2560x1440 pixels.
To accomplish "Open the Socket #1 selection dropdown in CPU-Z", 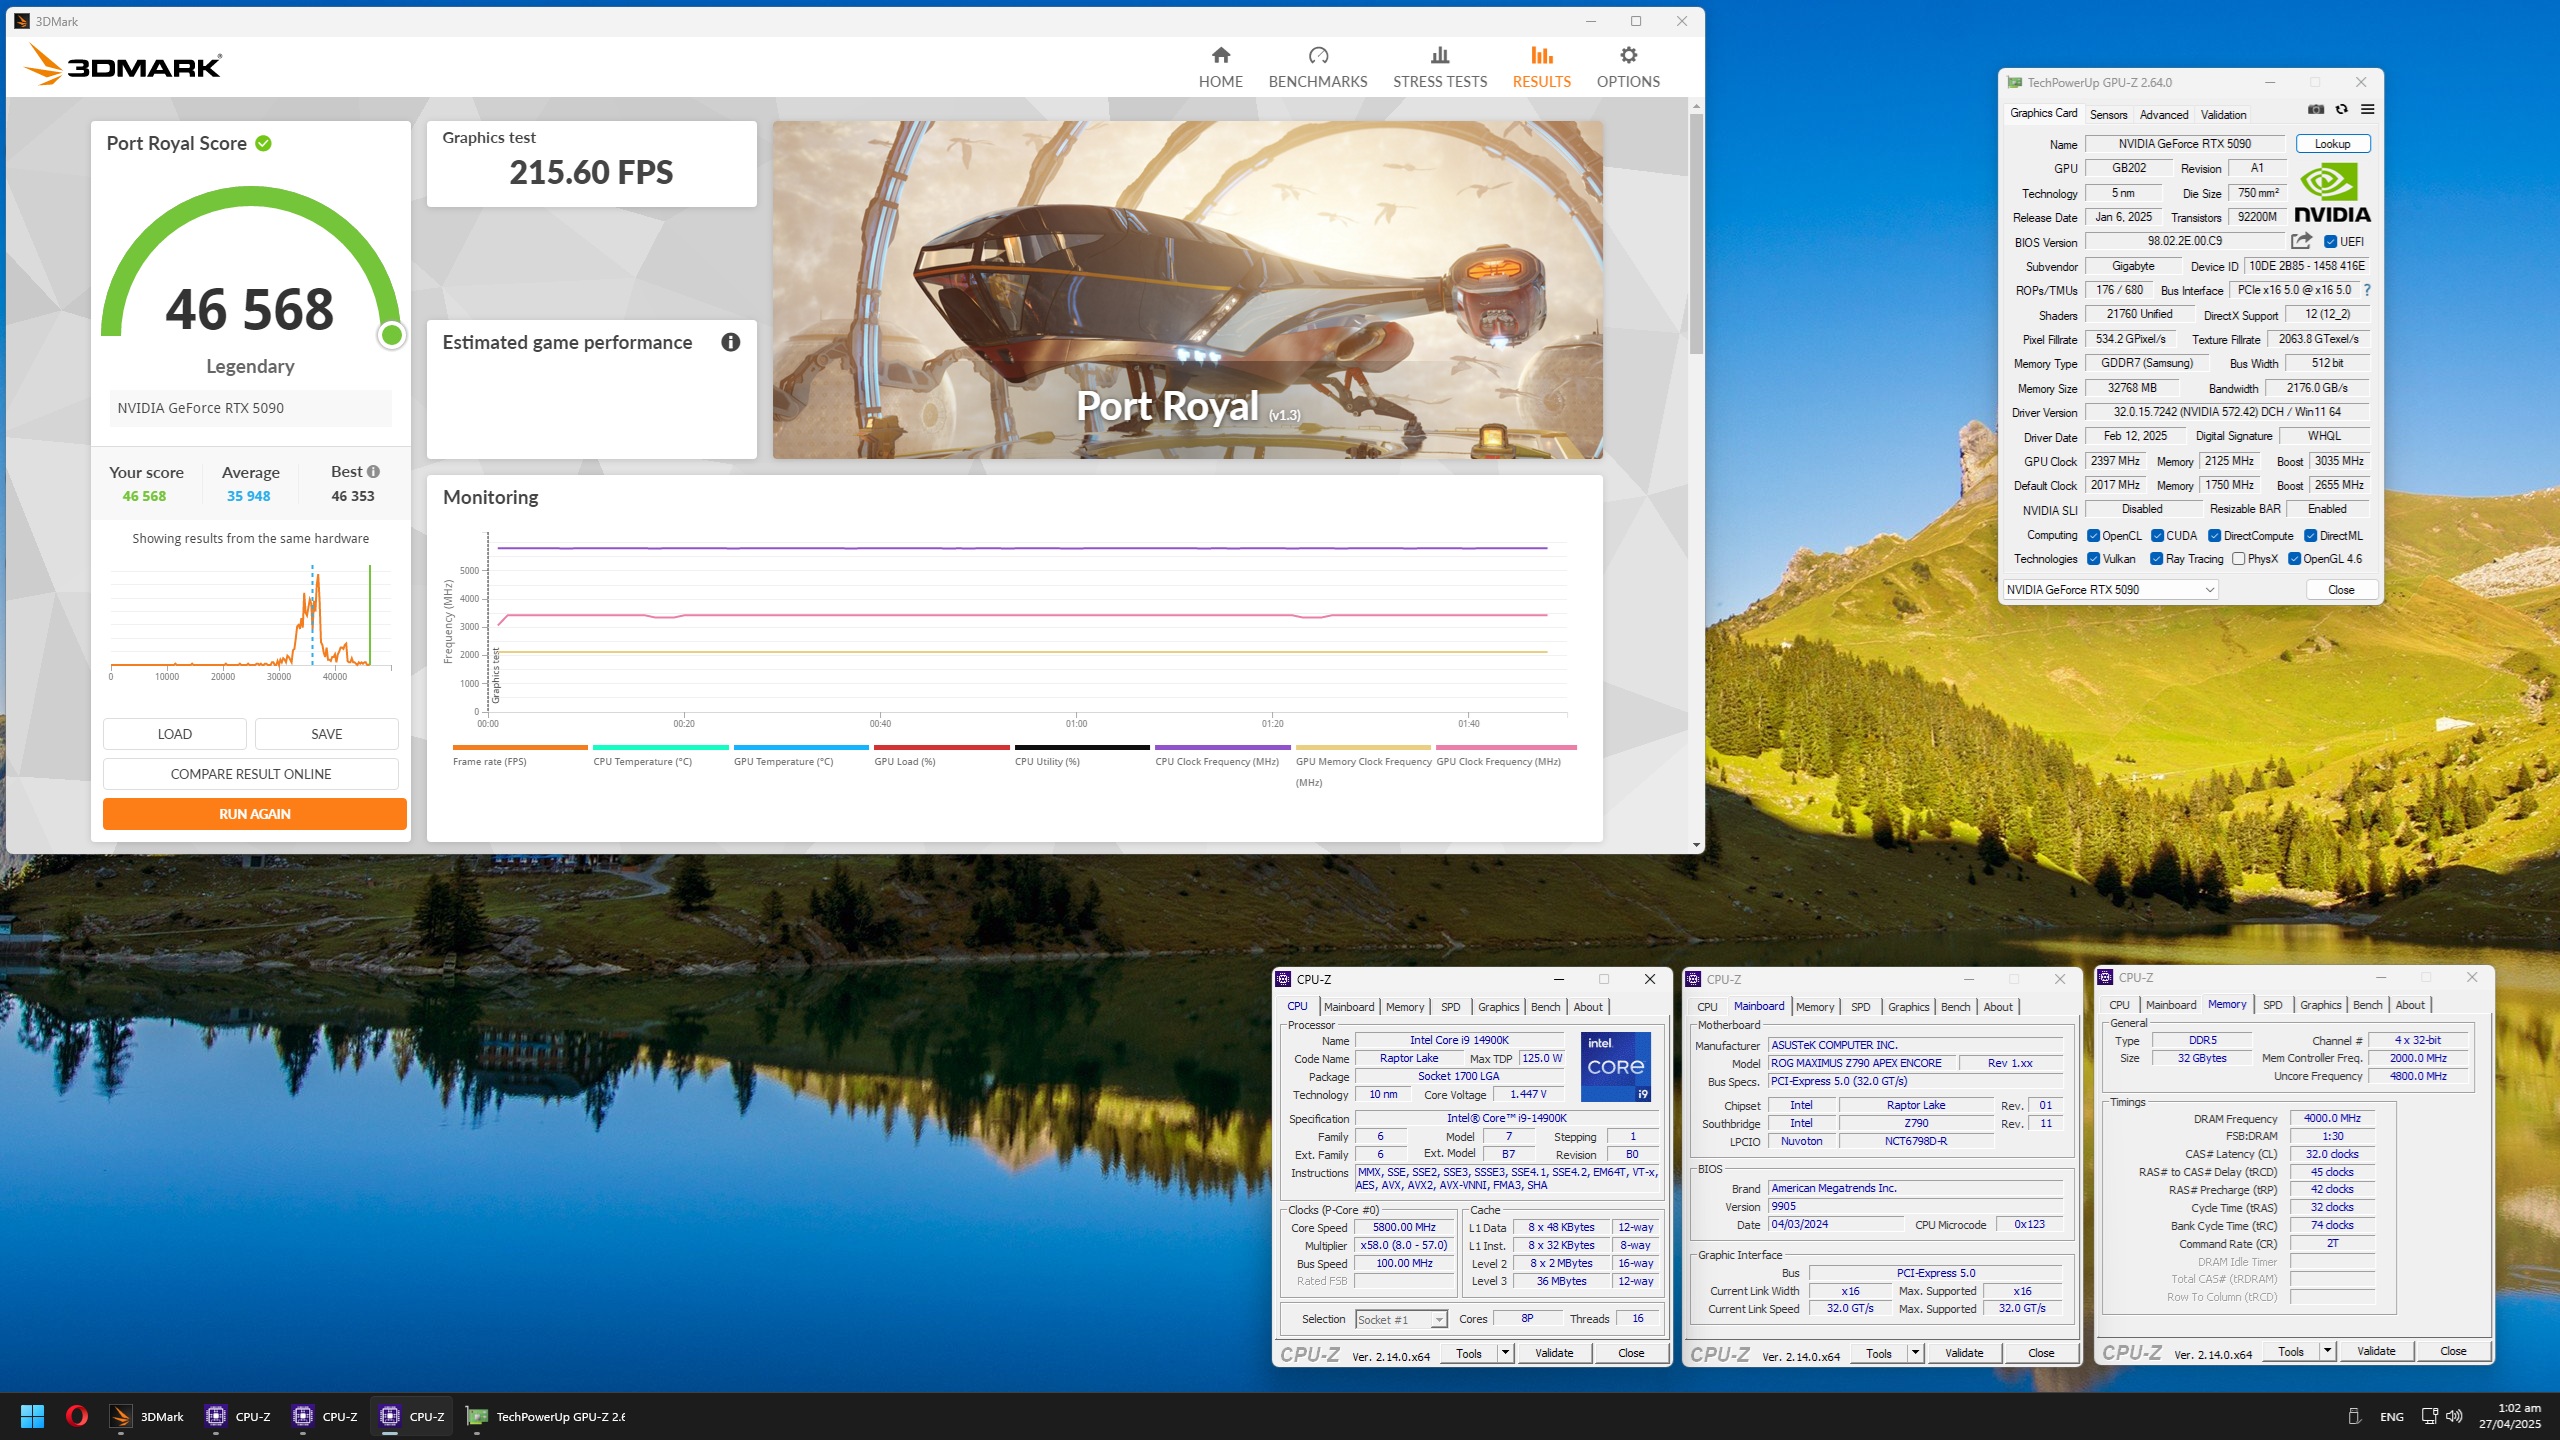I will click(1401, 1320).
